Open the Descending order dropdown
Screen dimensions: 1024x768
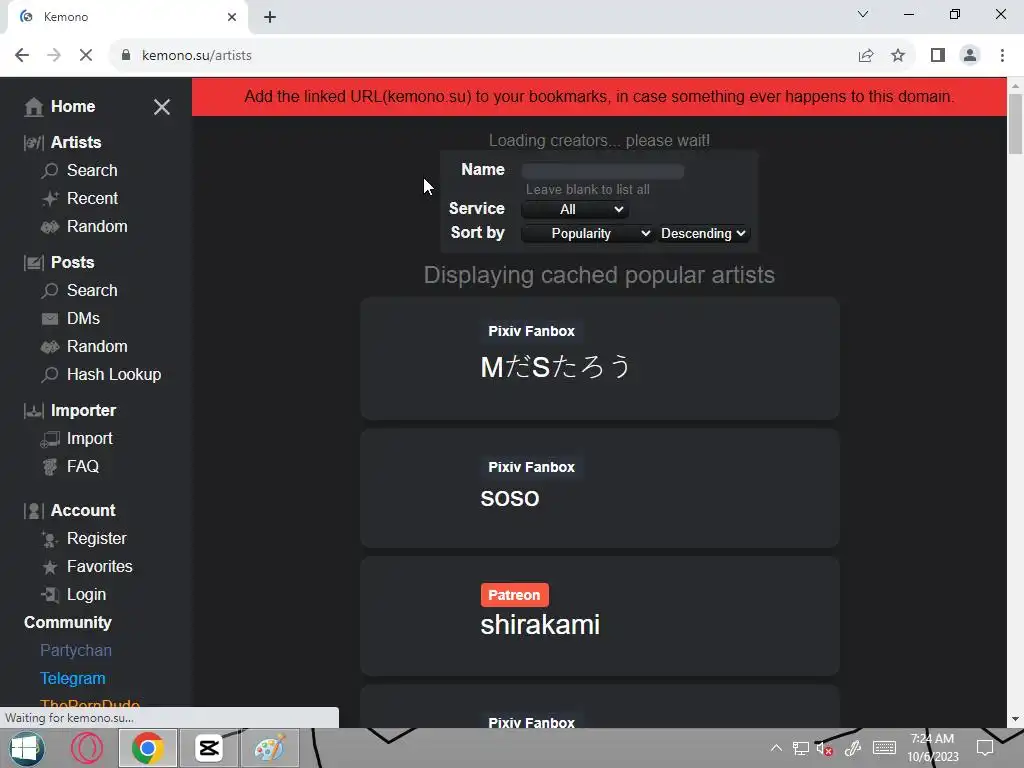[703, 234]
